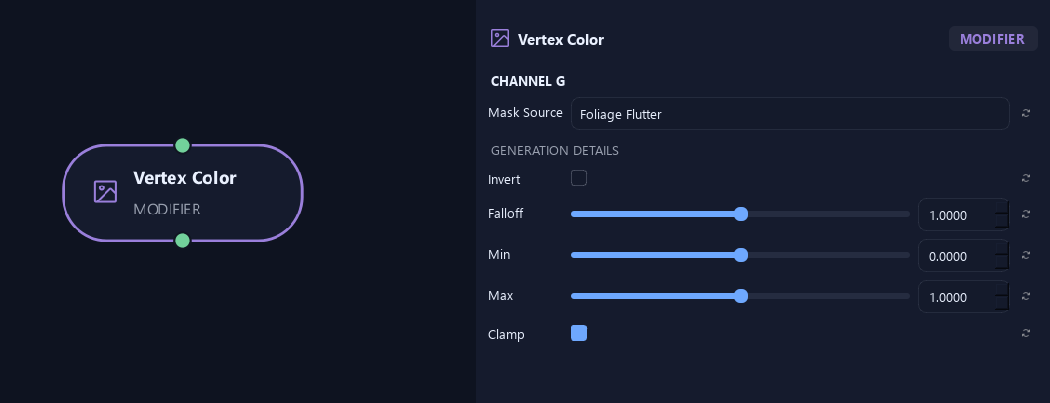Click the Max slider handle
The height and width of the screenshot is (403, 1050).
click(x=741, y=296)
